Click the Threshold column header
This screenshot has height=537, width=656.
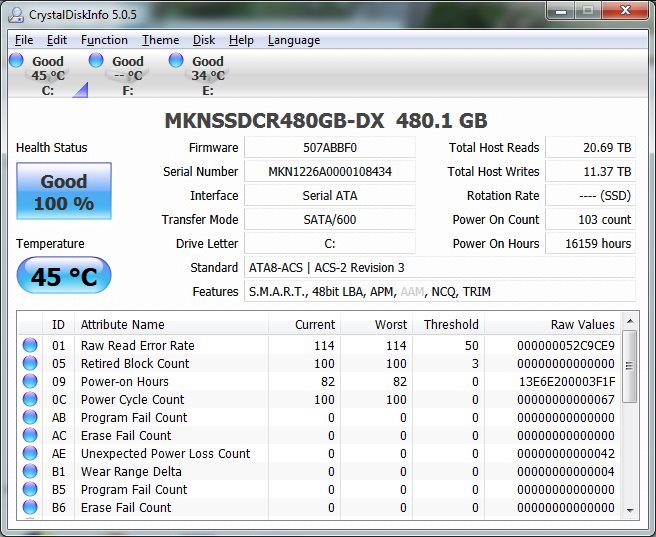tap(448, 325)
